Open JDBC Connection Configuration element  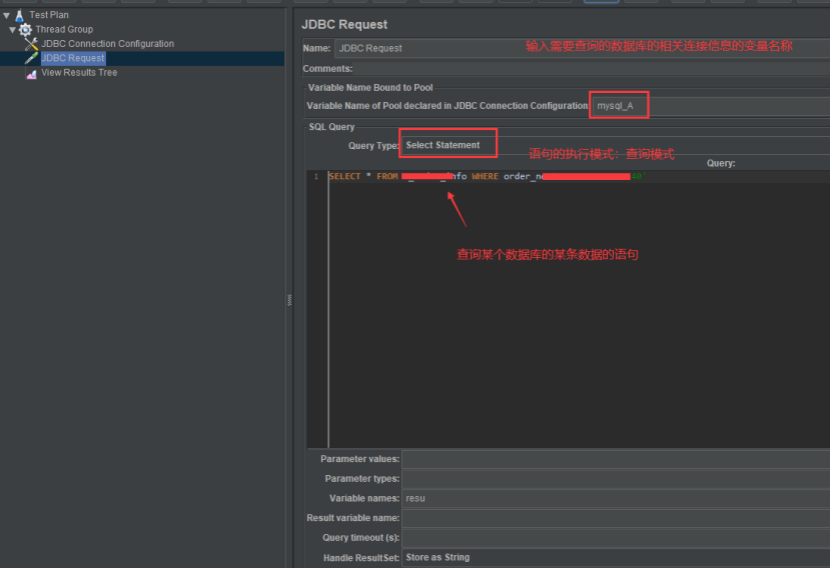coord(108,44)
